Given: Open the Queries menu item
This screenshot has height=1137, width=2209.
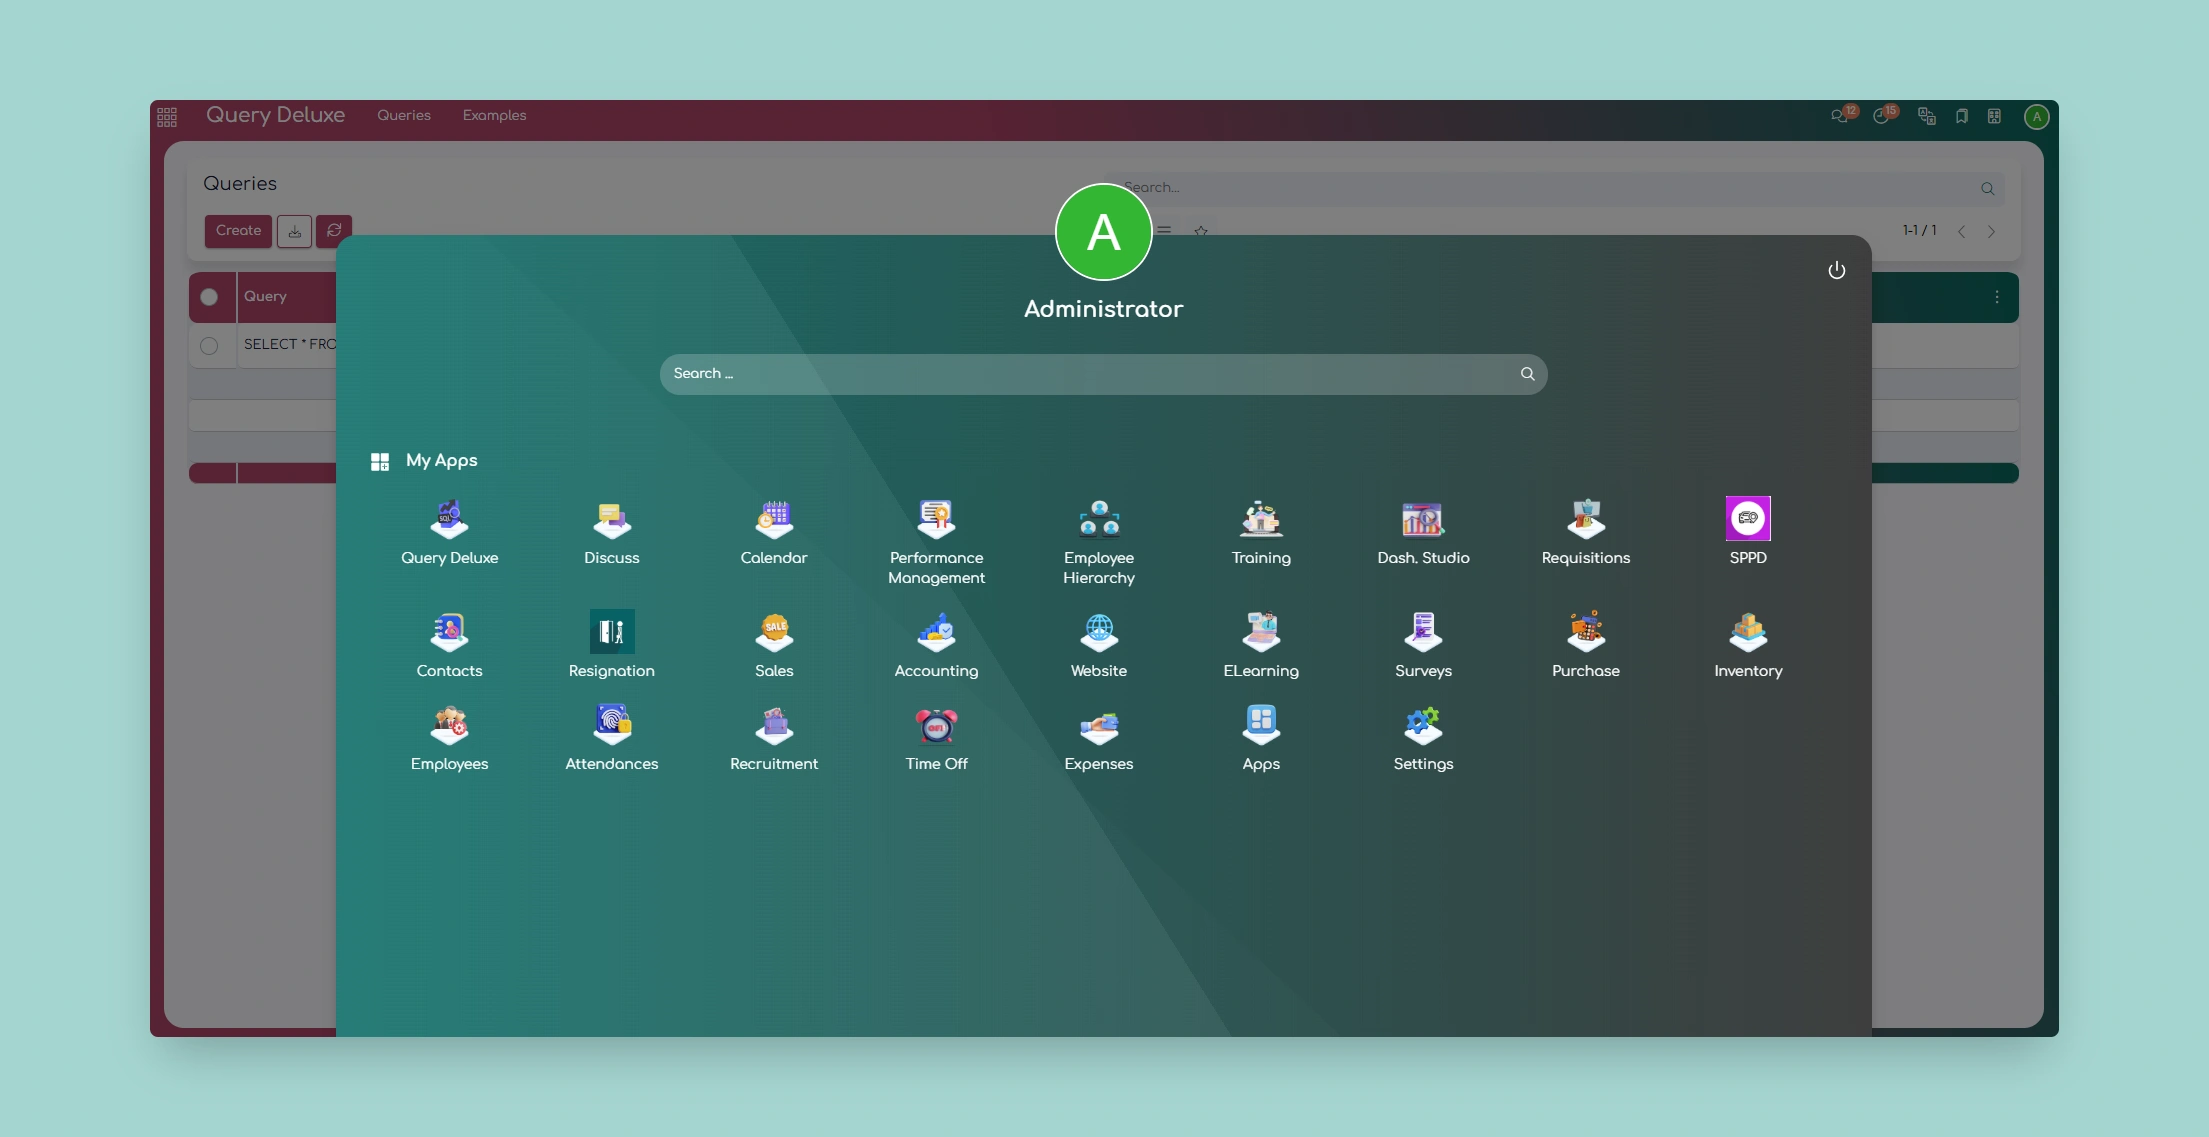Looking at the screenshot, I should point(404,115).
